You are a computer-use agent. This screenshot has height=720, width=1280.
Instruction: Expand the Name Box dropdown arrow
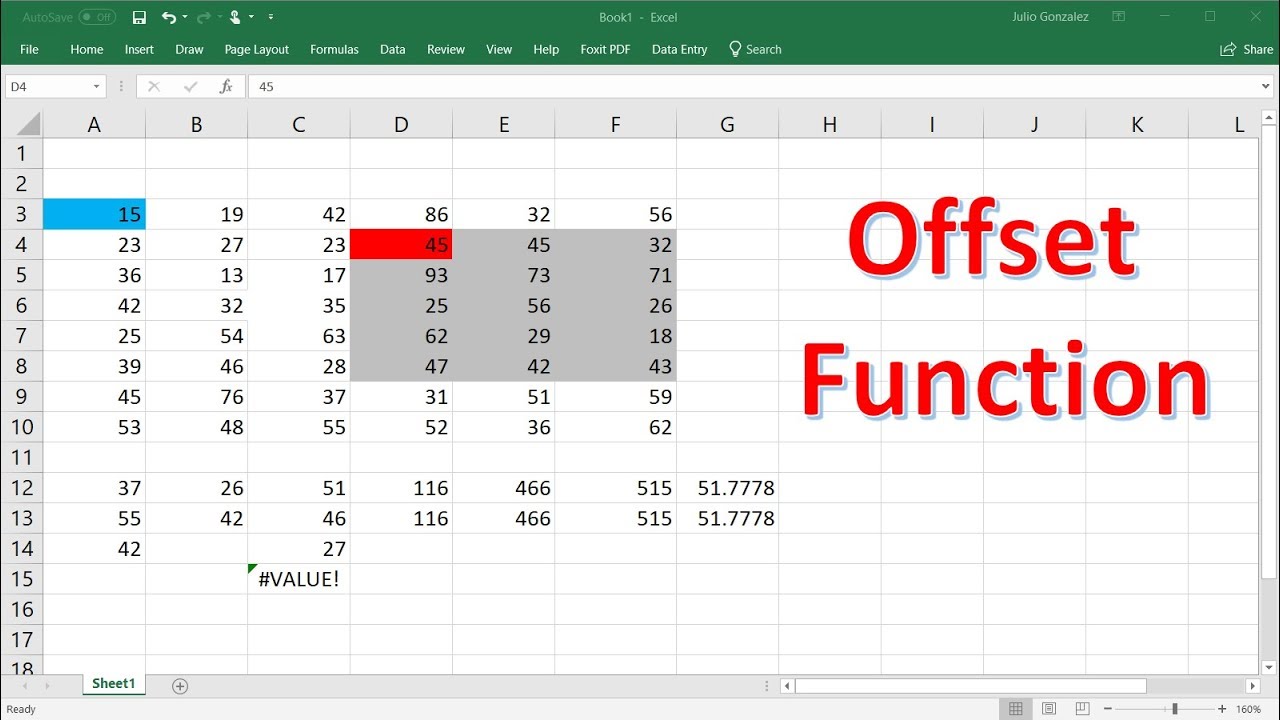tap(98, 87)
